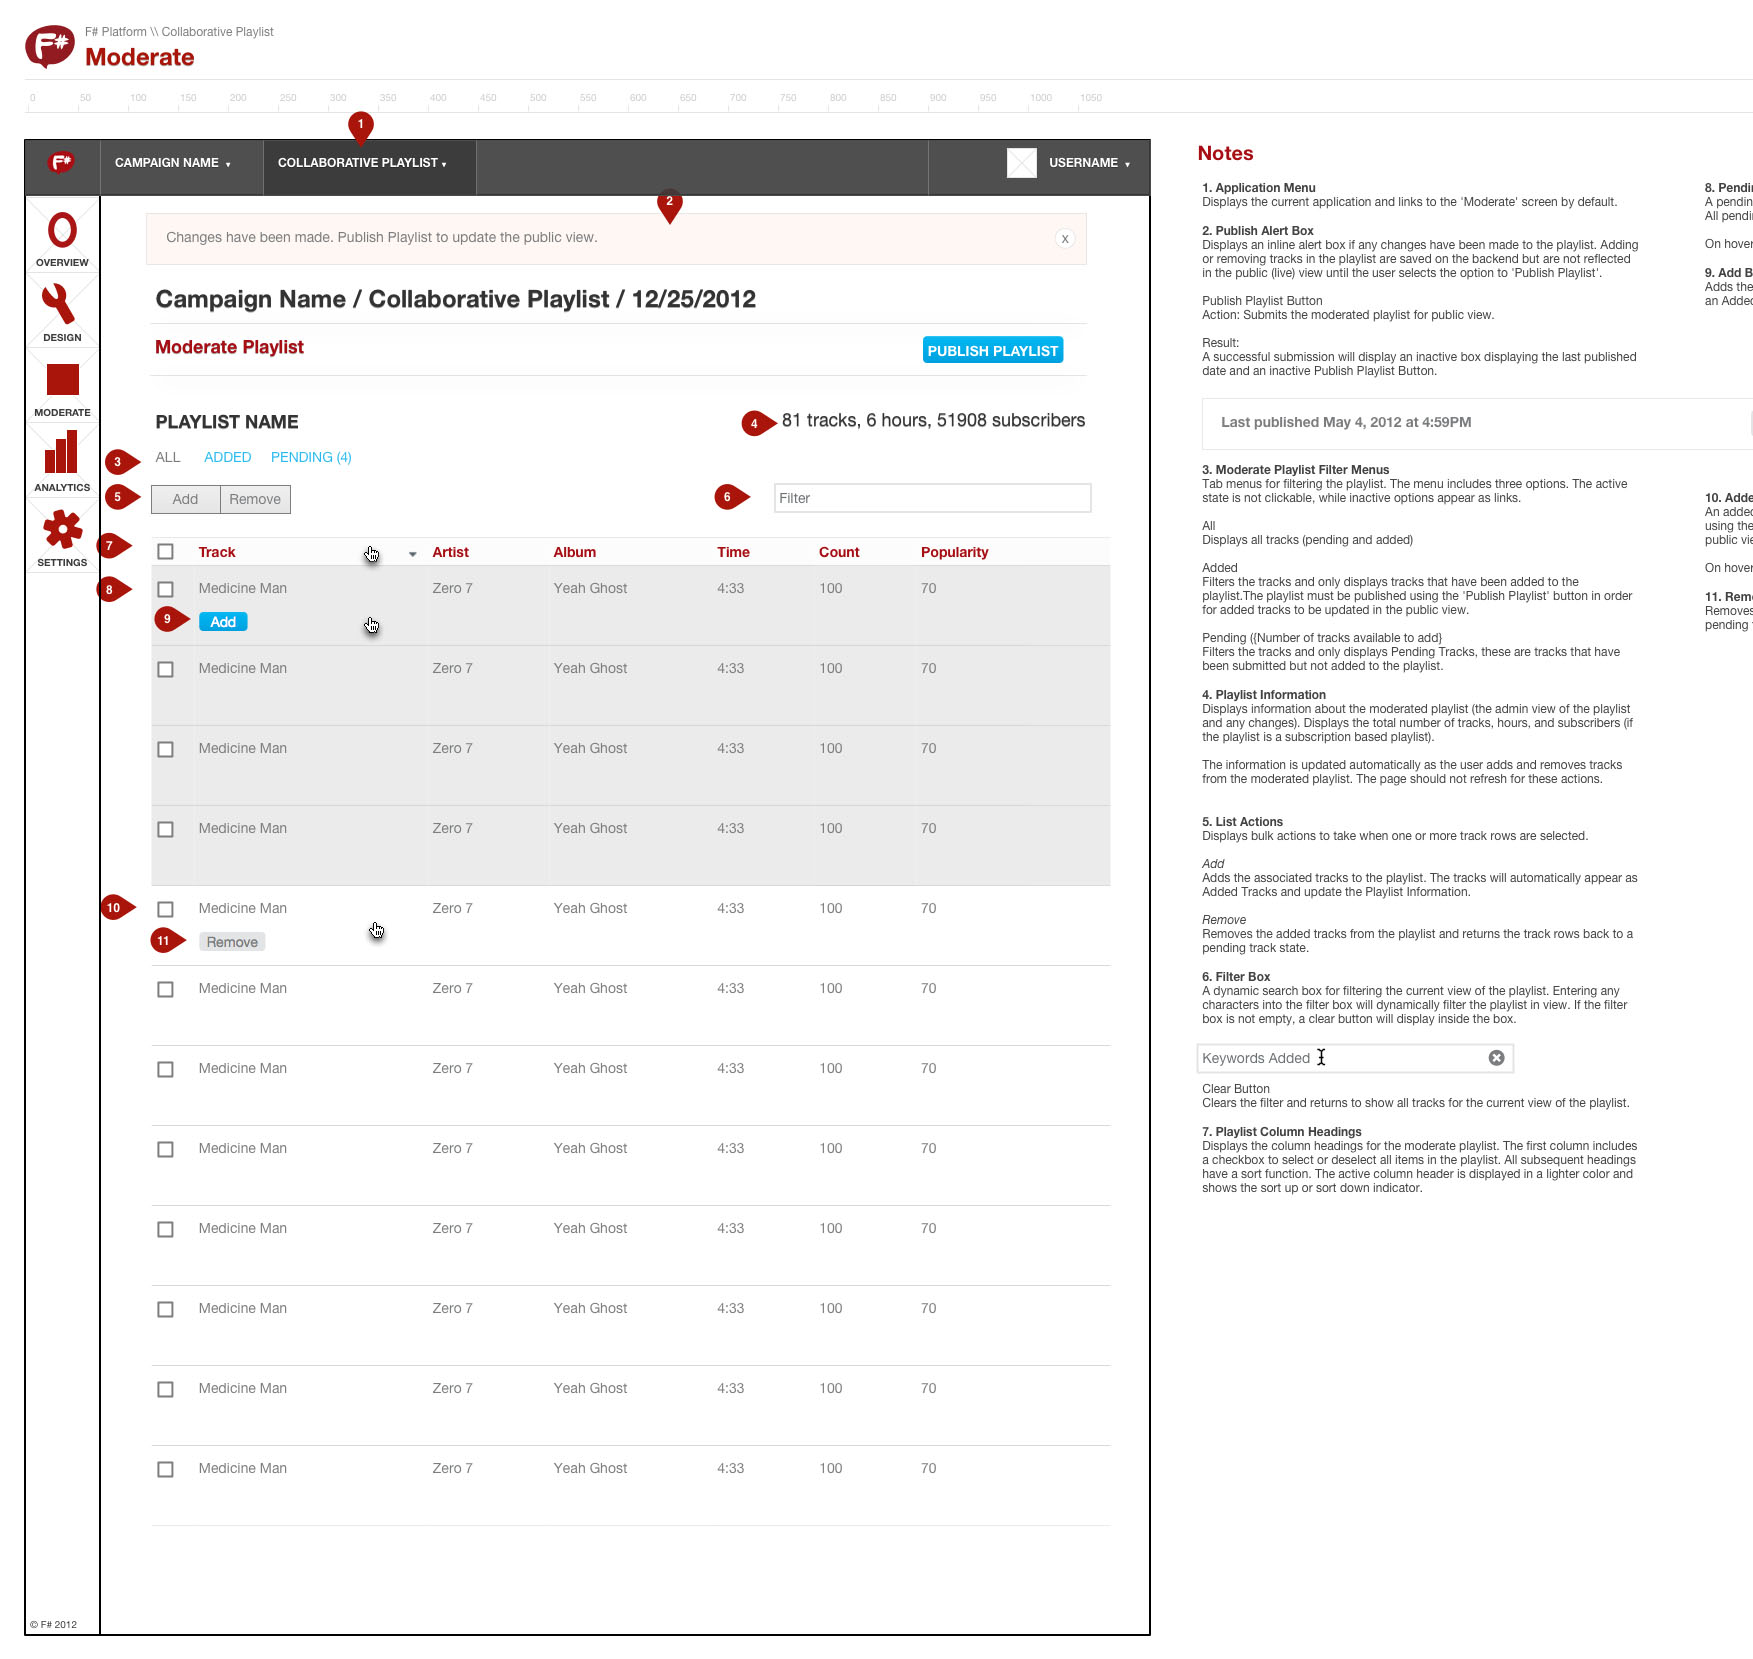Open the Collaborative Playlist menu
The height and width of the screenshot is (1659, 1753).
click(x=362, y=163)
